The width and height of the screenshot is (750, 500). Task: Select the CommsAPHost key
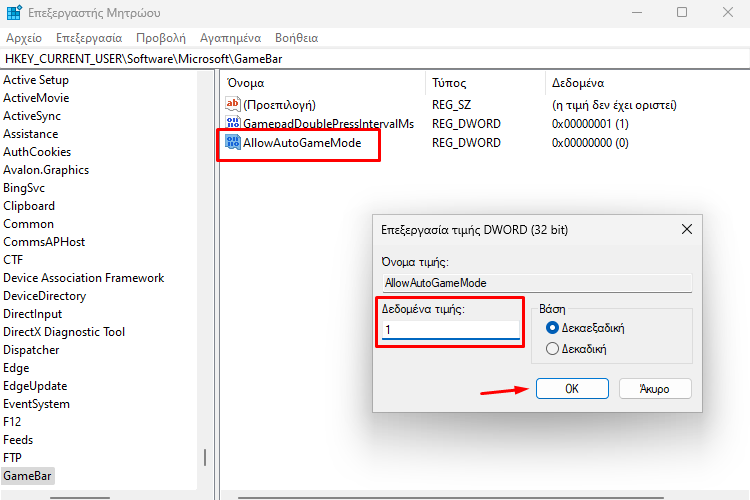point(44,242)
